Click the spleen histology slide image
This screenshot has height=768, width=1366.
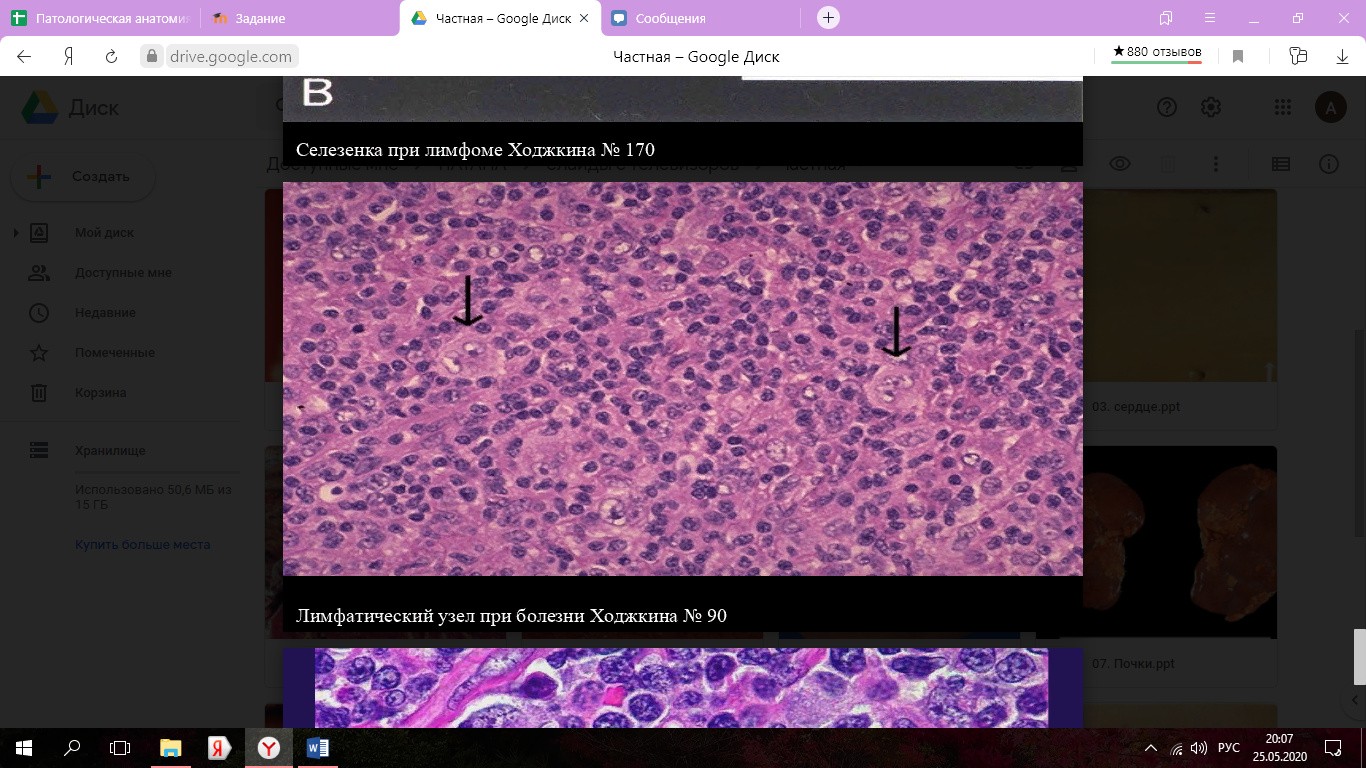click(x=683, y=379)
